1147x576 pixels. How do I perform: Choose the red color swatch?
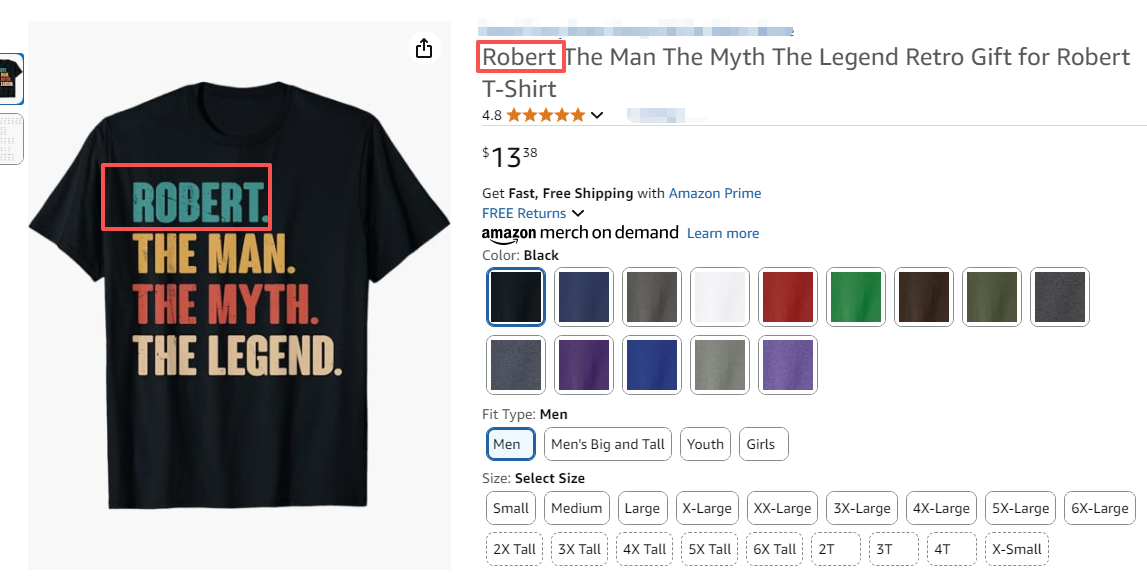[788, 297]
